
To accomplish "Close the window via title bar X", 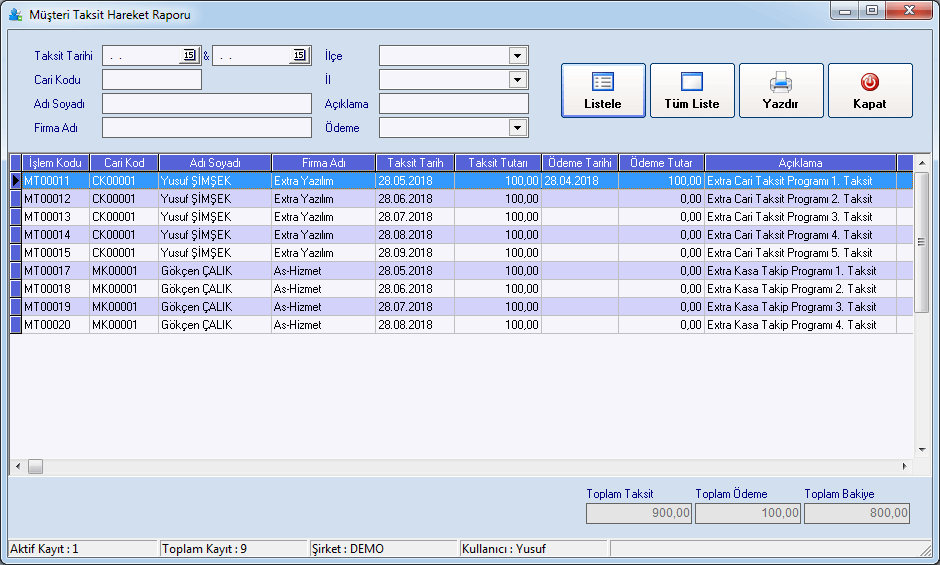I will point(909,11).
